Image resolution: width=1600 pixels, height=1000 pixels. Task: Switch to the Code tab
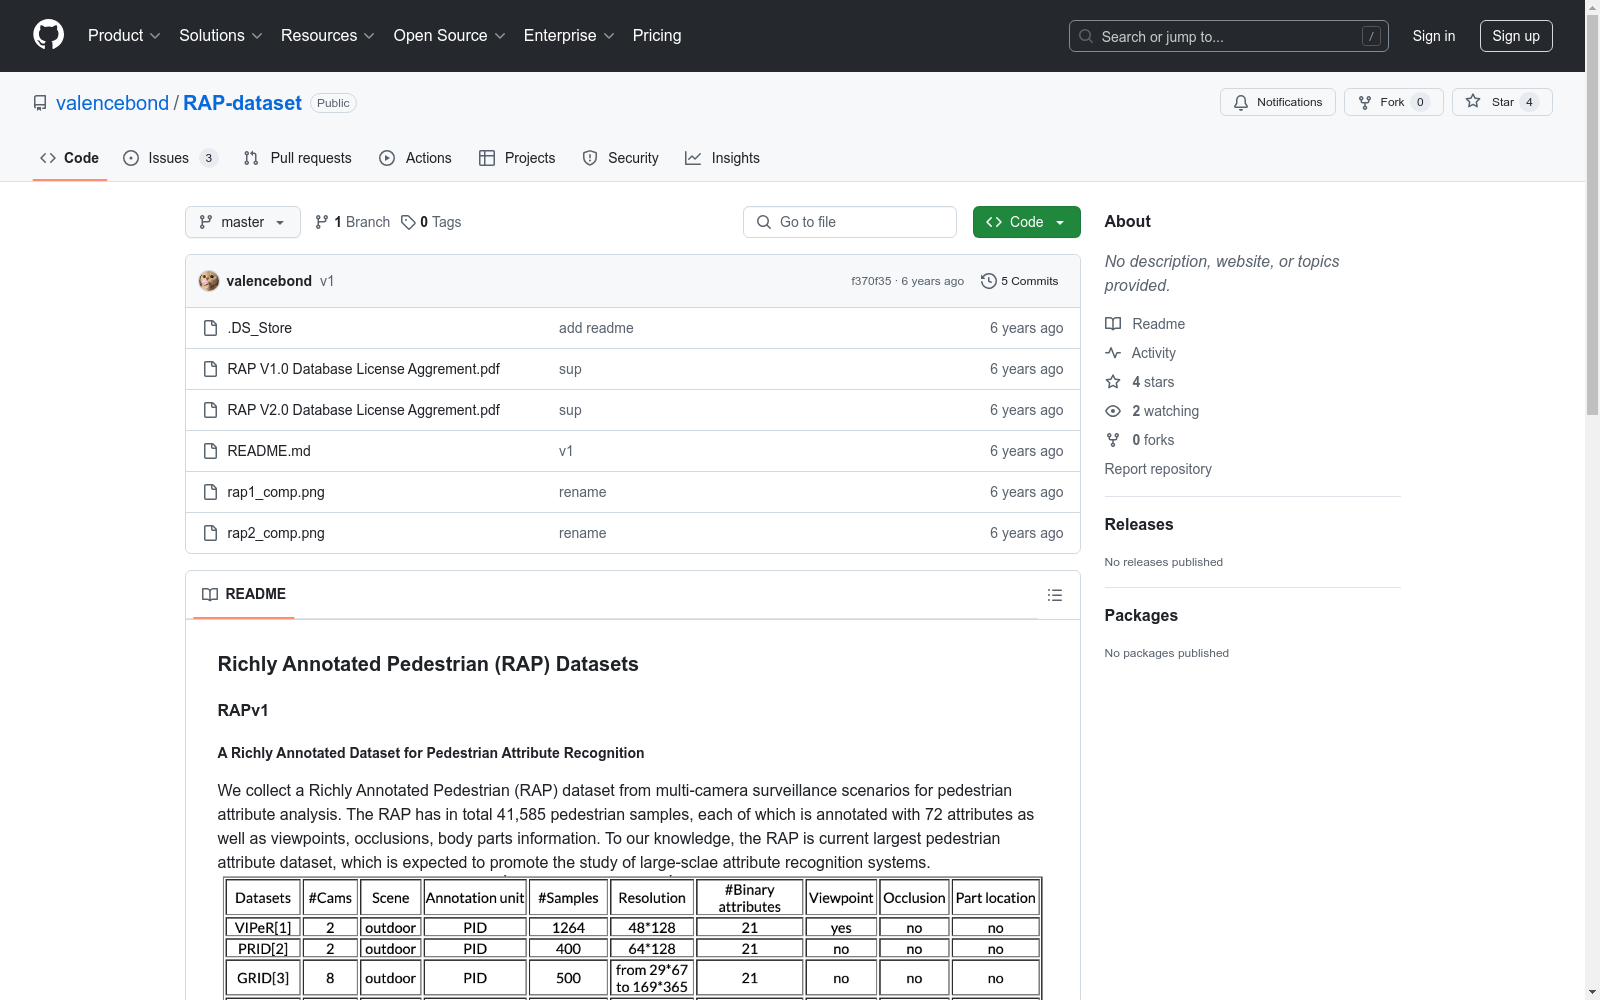point(70,158)
